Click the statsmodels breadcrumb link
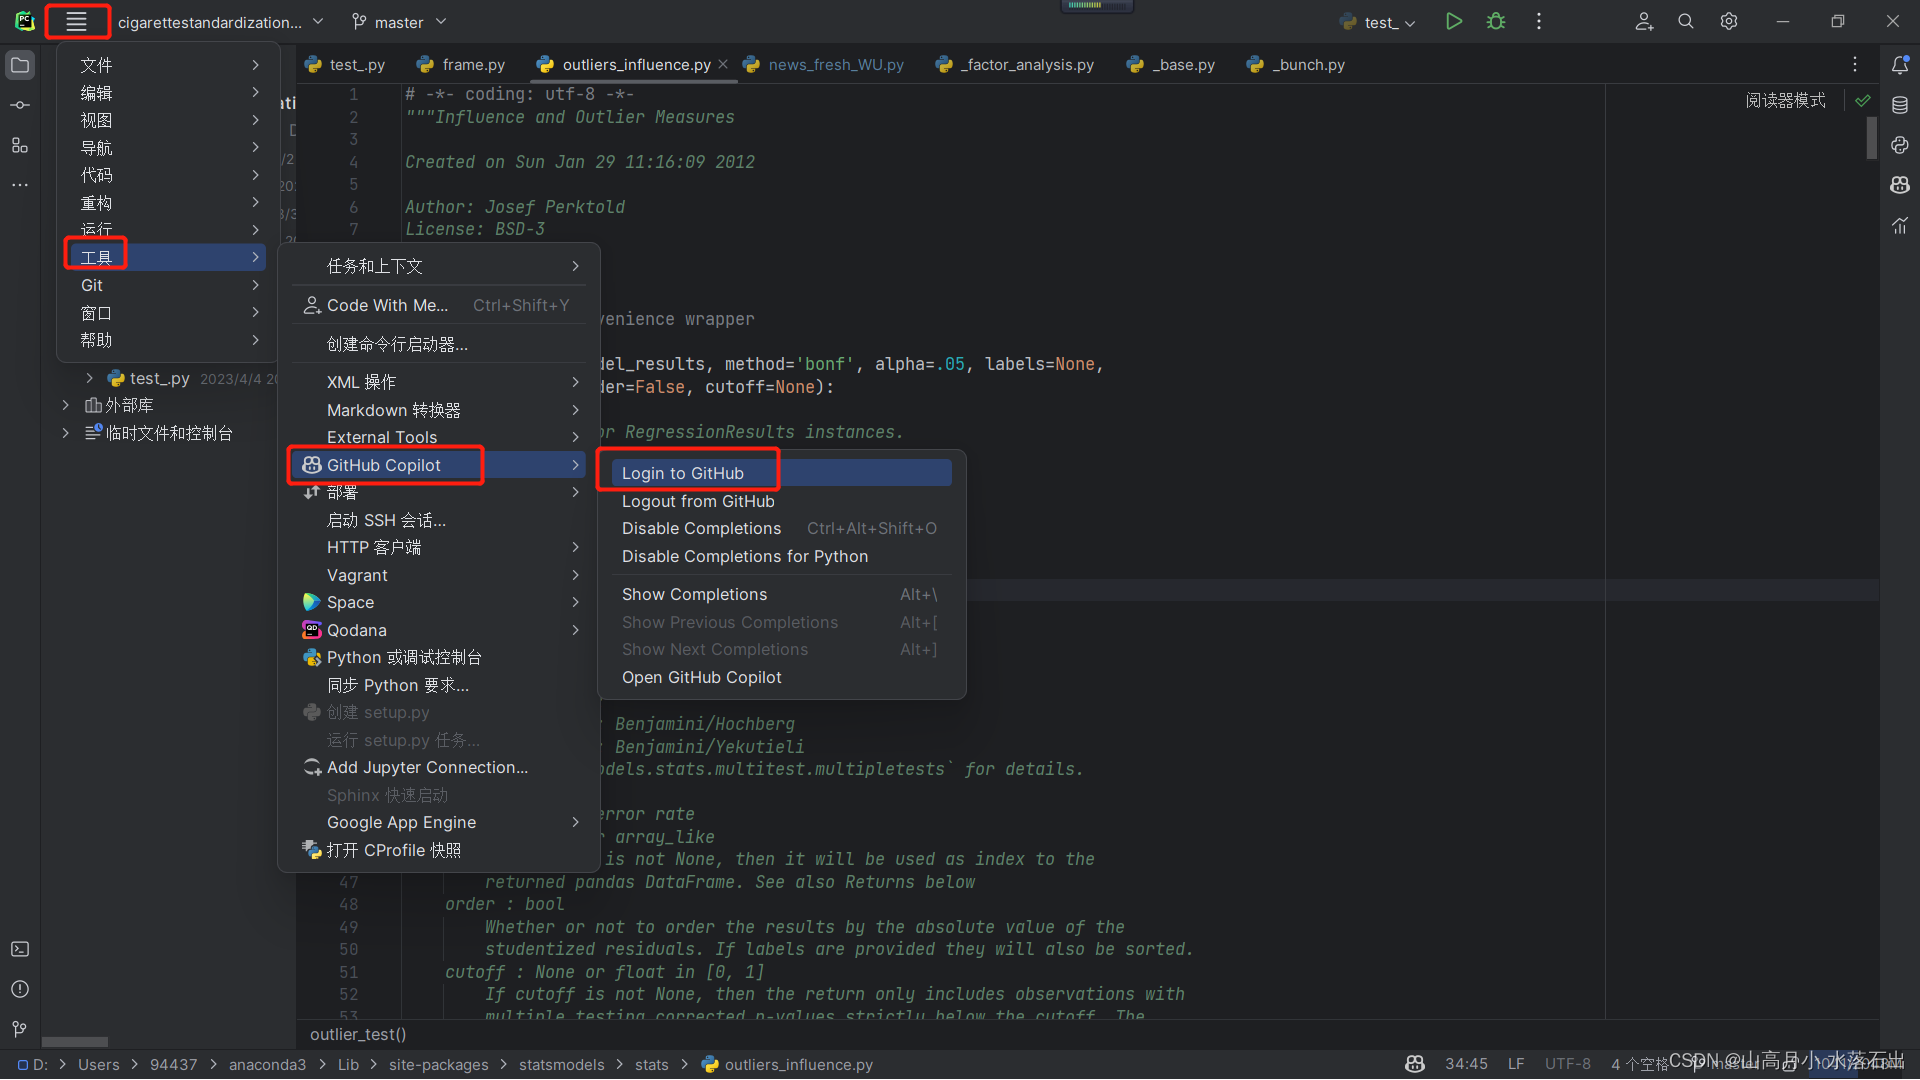The width and height of the screenshot is (1920, 1080). (x=561, y=1064)
